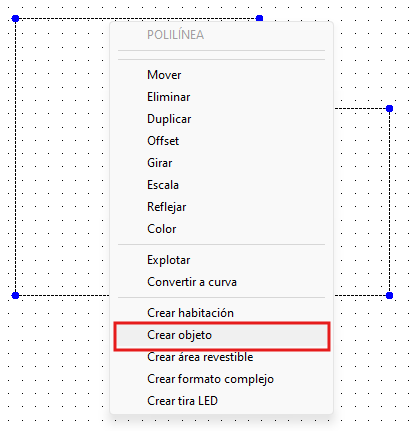Click Crear habitación
This screenshot has height=431, width=412.
(x=221, y=313)
